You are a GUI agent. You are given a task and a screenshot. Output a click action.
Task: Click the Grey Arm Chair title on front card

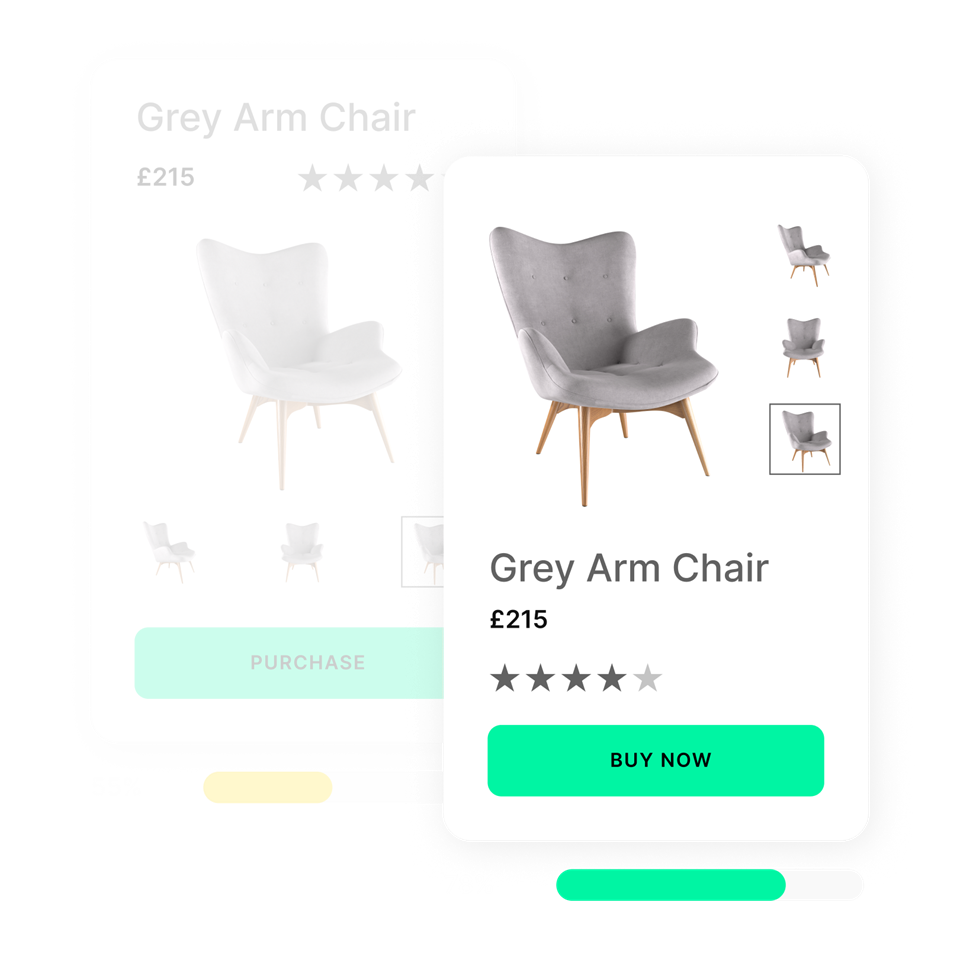(x=629, y=569)
